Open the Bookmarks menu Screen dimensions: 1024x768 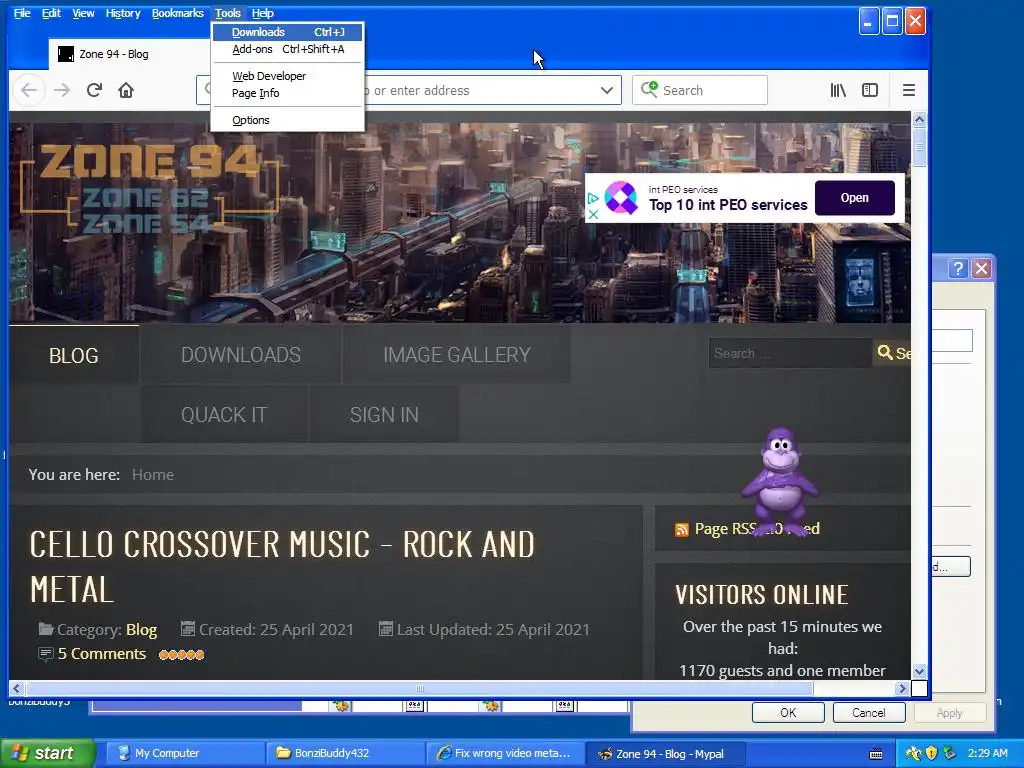point(178,13)
